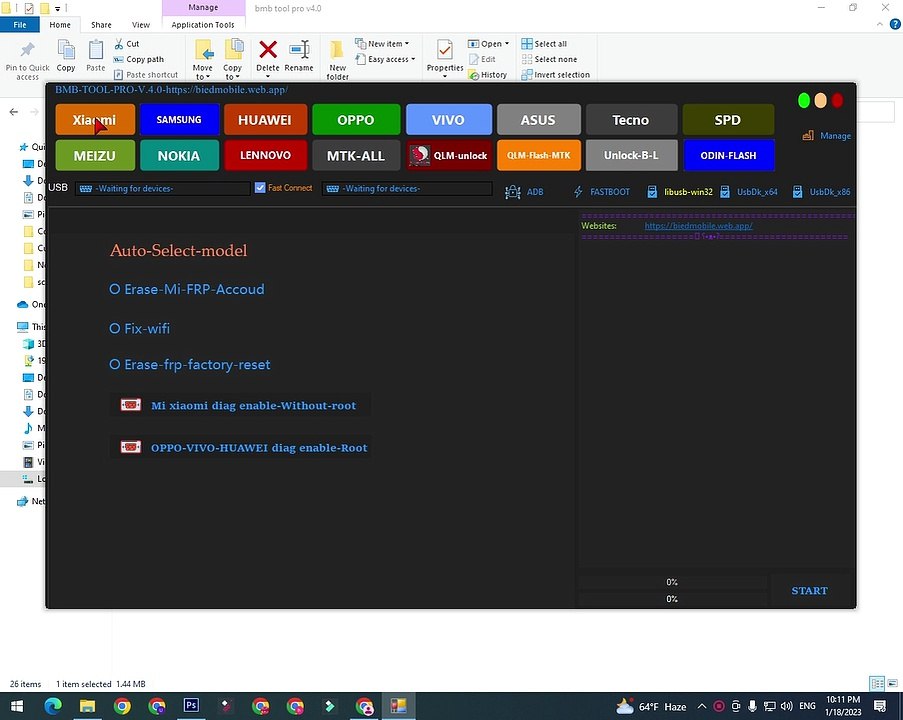Select the Unlock-B-L section
Image resolution: width=903 pixels, height=720 pixels.
pos(631,155)
